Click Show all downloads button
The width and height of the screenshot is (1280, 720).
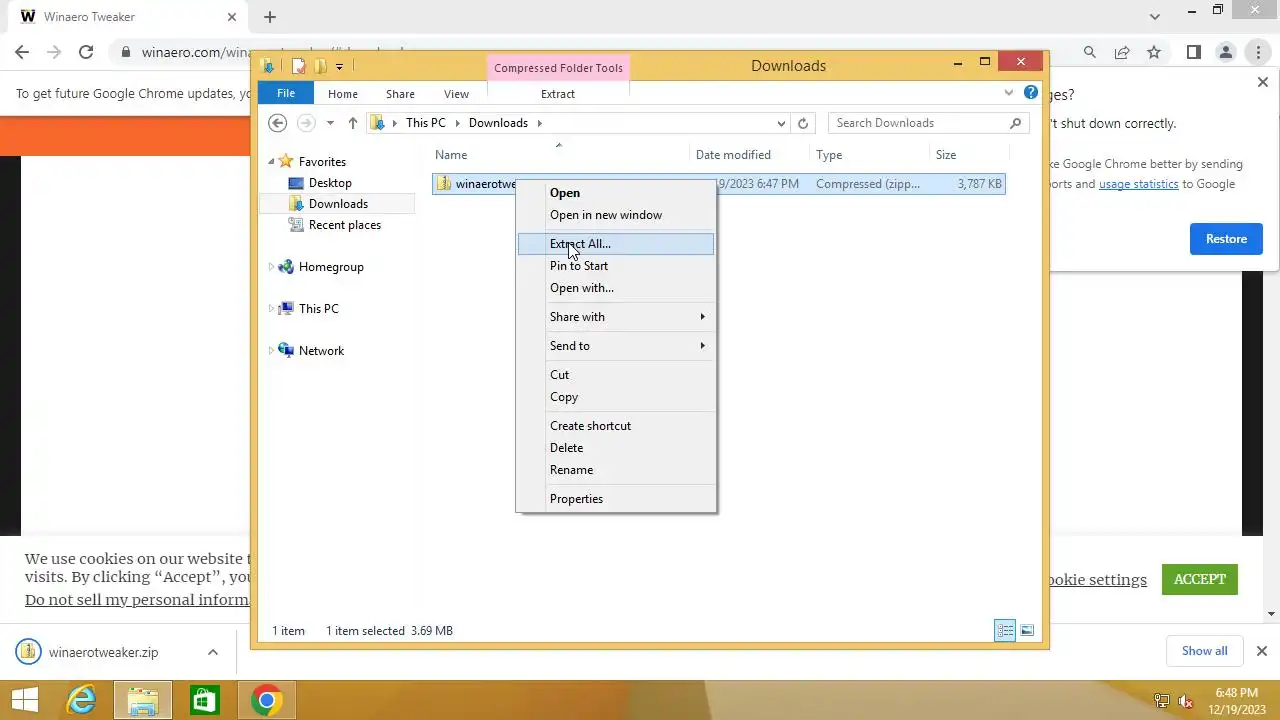(1204, 651)
